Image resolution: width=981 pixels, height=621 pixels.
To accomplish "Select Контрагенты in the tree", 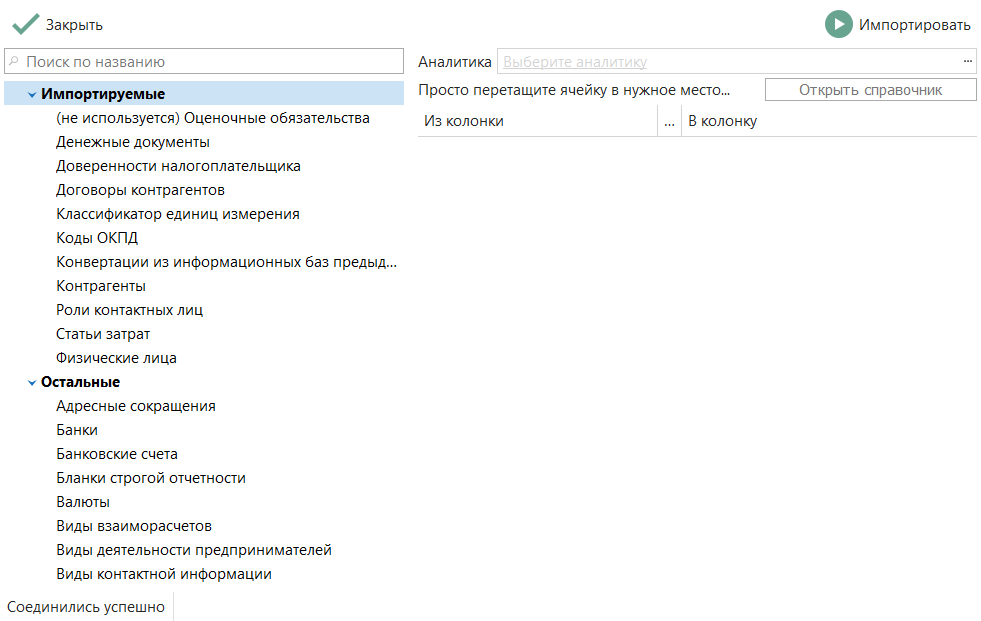I will (101, 286).
